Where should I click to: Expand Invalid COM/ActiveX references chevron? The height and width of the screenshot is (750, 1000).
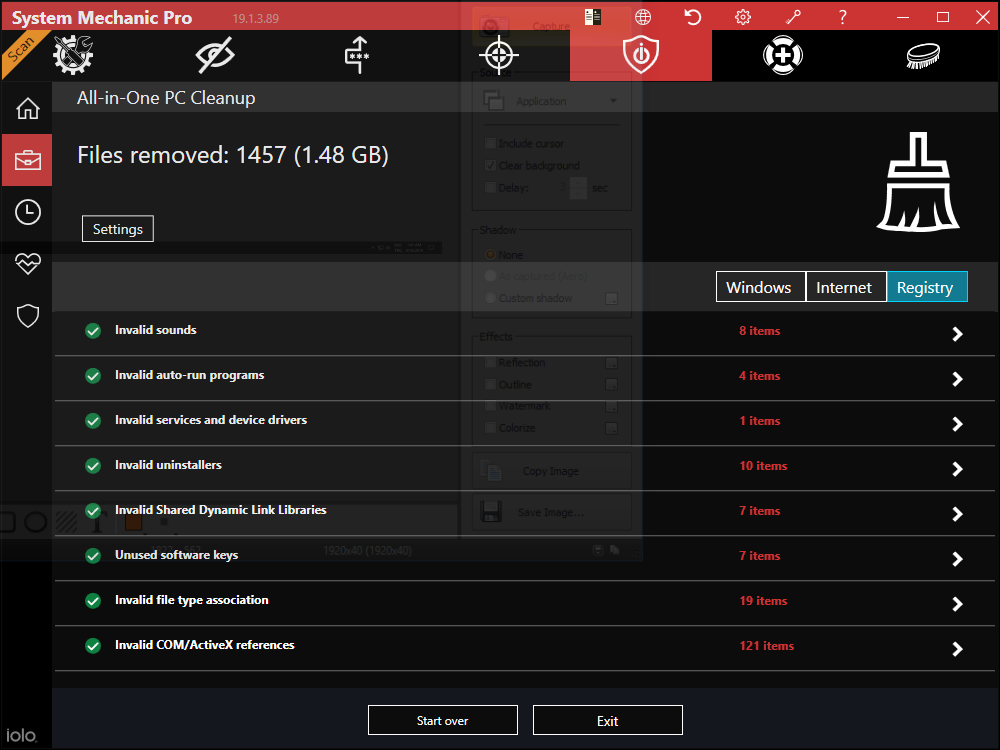click(x=957, y=649)
